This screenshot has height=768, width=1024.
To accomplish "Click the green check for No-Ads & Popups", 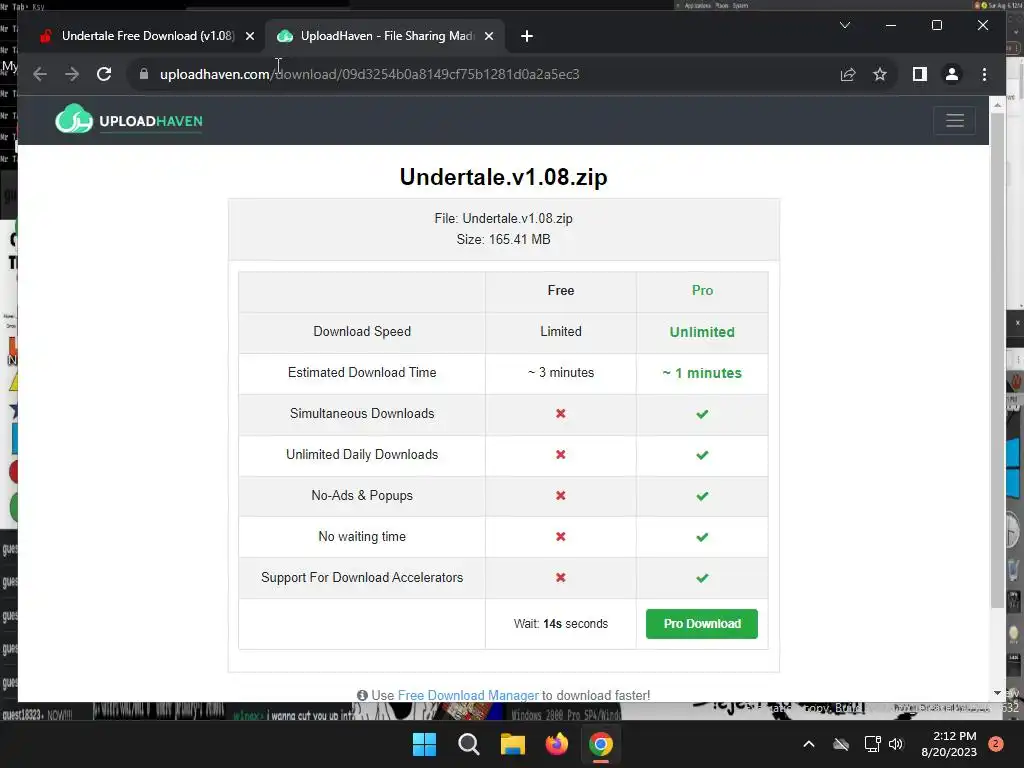I will (702, 496).
